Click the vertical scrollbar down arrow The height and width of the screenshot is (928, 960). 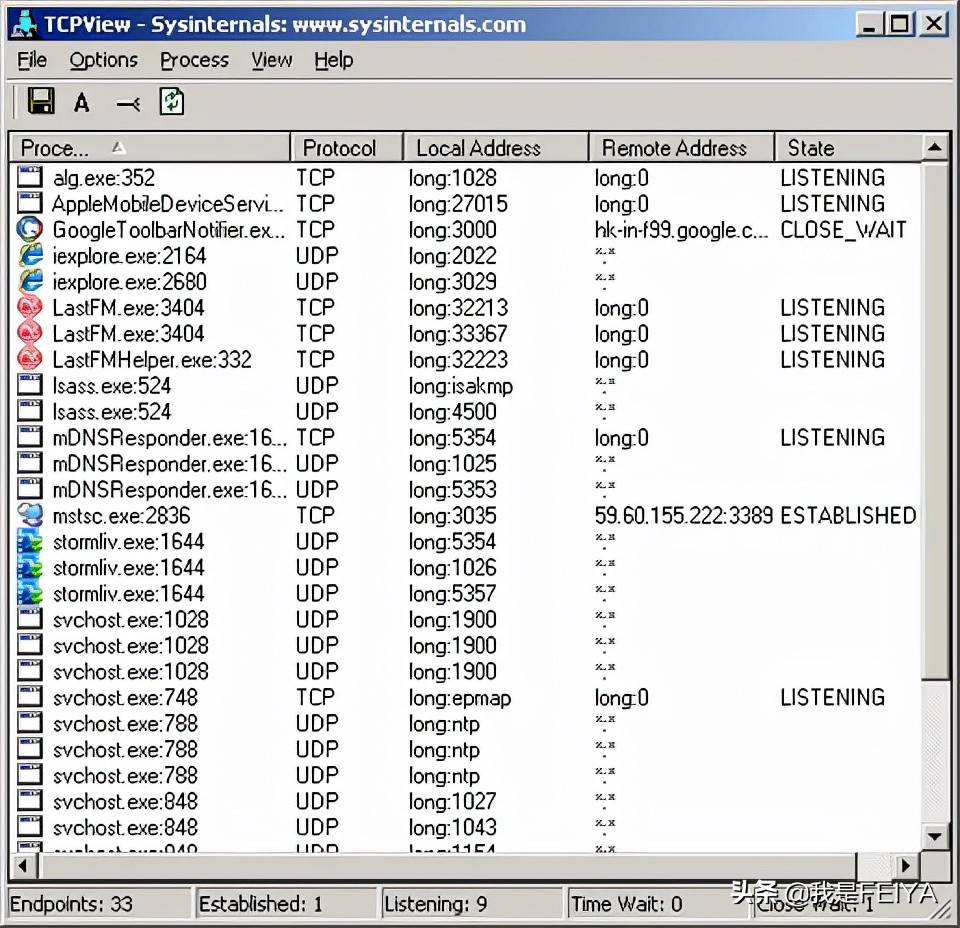point(935,836)
